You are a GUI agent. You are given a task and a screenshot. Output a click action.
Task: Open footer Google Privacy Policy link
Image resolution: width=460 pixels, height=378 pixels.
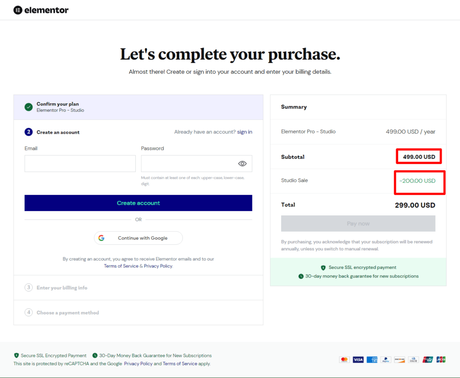(138, 364)
